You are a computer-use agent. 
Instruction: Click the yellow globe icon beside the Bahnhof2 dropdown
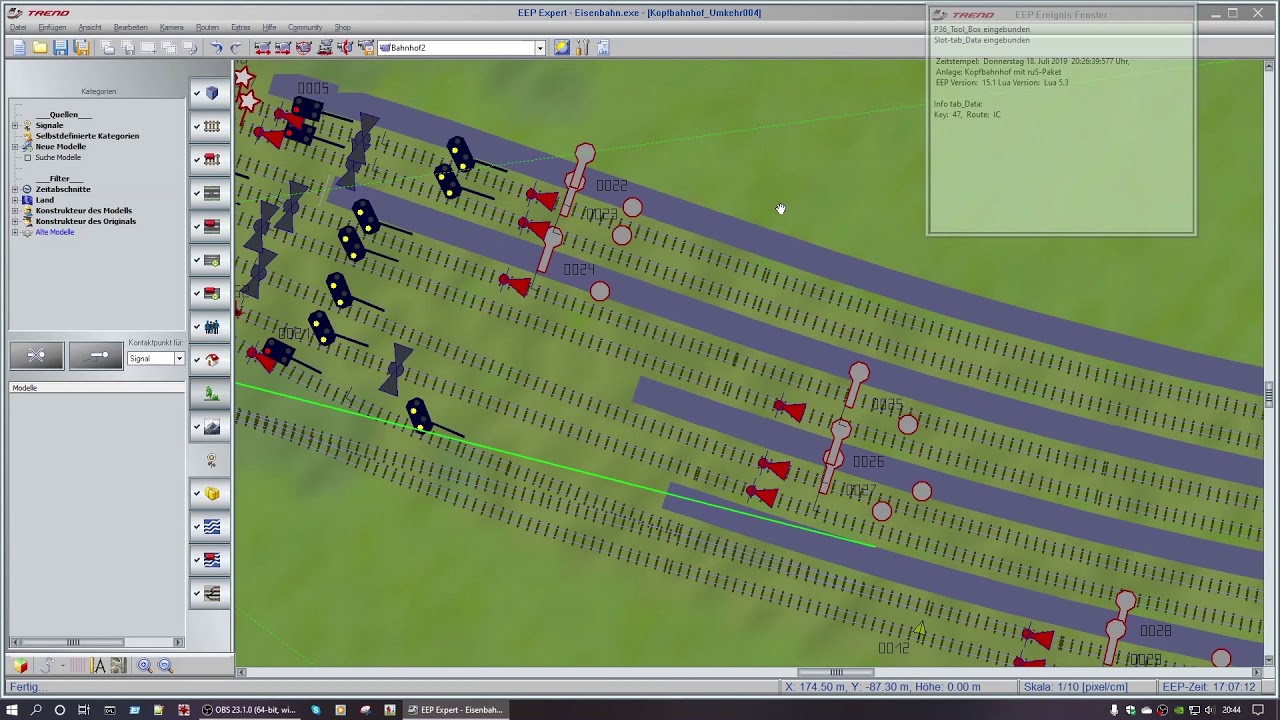(562, 48)
